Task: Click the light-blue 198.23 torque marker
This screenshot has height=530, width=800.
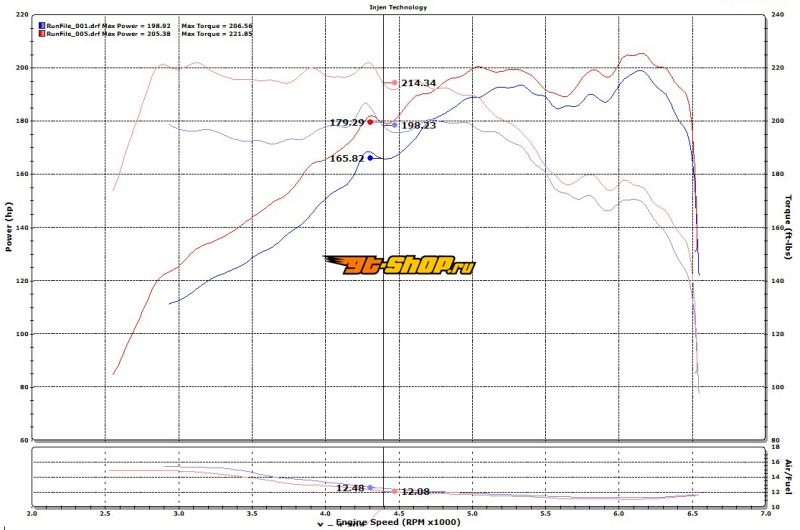Action: (395, 126)
